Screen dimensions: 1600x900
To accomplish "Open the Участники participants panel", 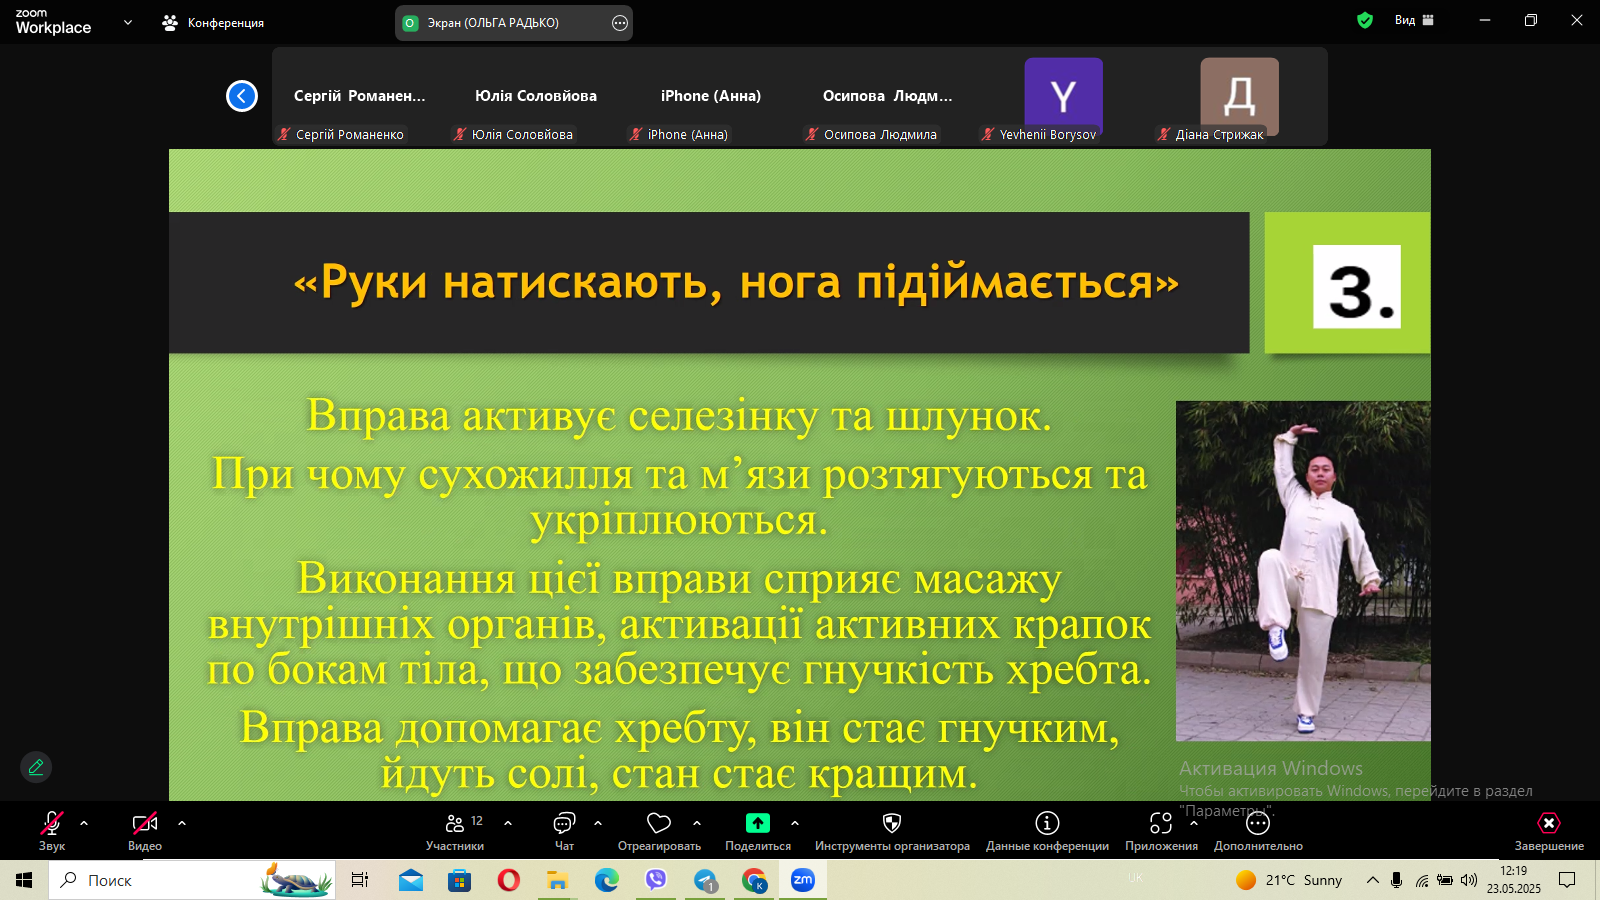I will pyautogui.click(x=455, y=831).
